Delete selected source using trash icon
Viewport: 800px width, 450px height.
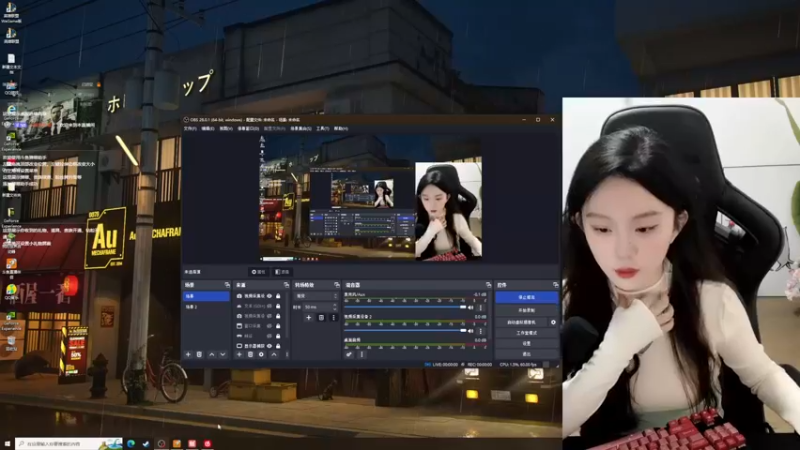[x=251, y=354]
